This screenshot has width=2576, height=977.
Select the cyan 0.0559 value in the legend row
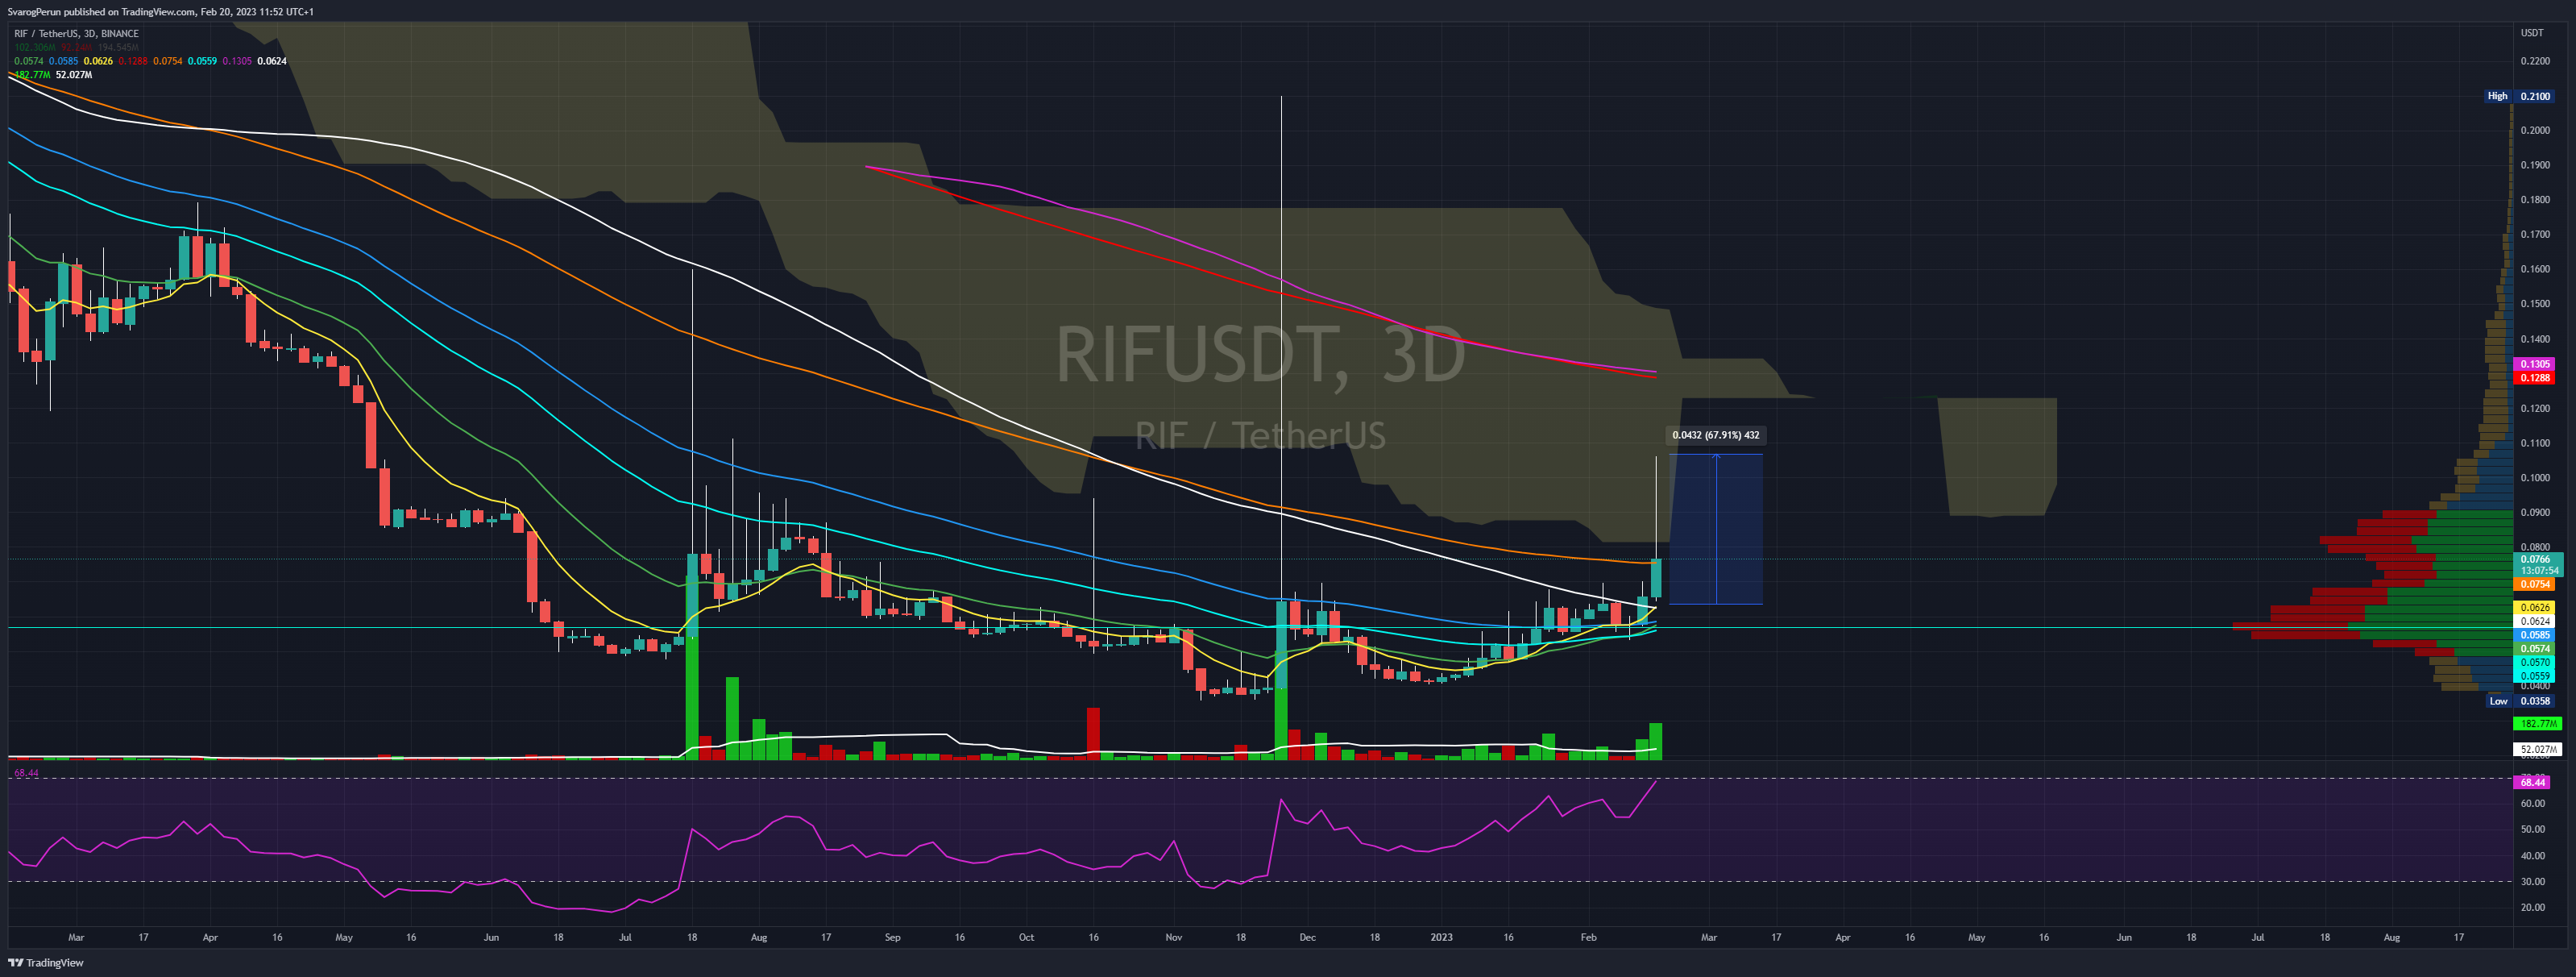[x=203, y=61]
